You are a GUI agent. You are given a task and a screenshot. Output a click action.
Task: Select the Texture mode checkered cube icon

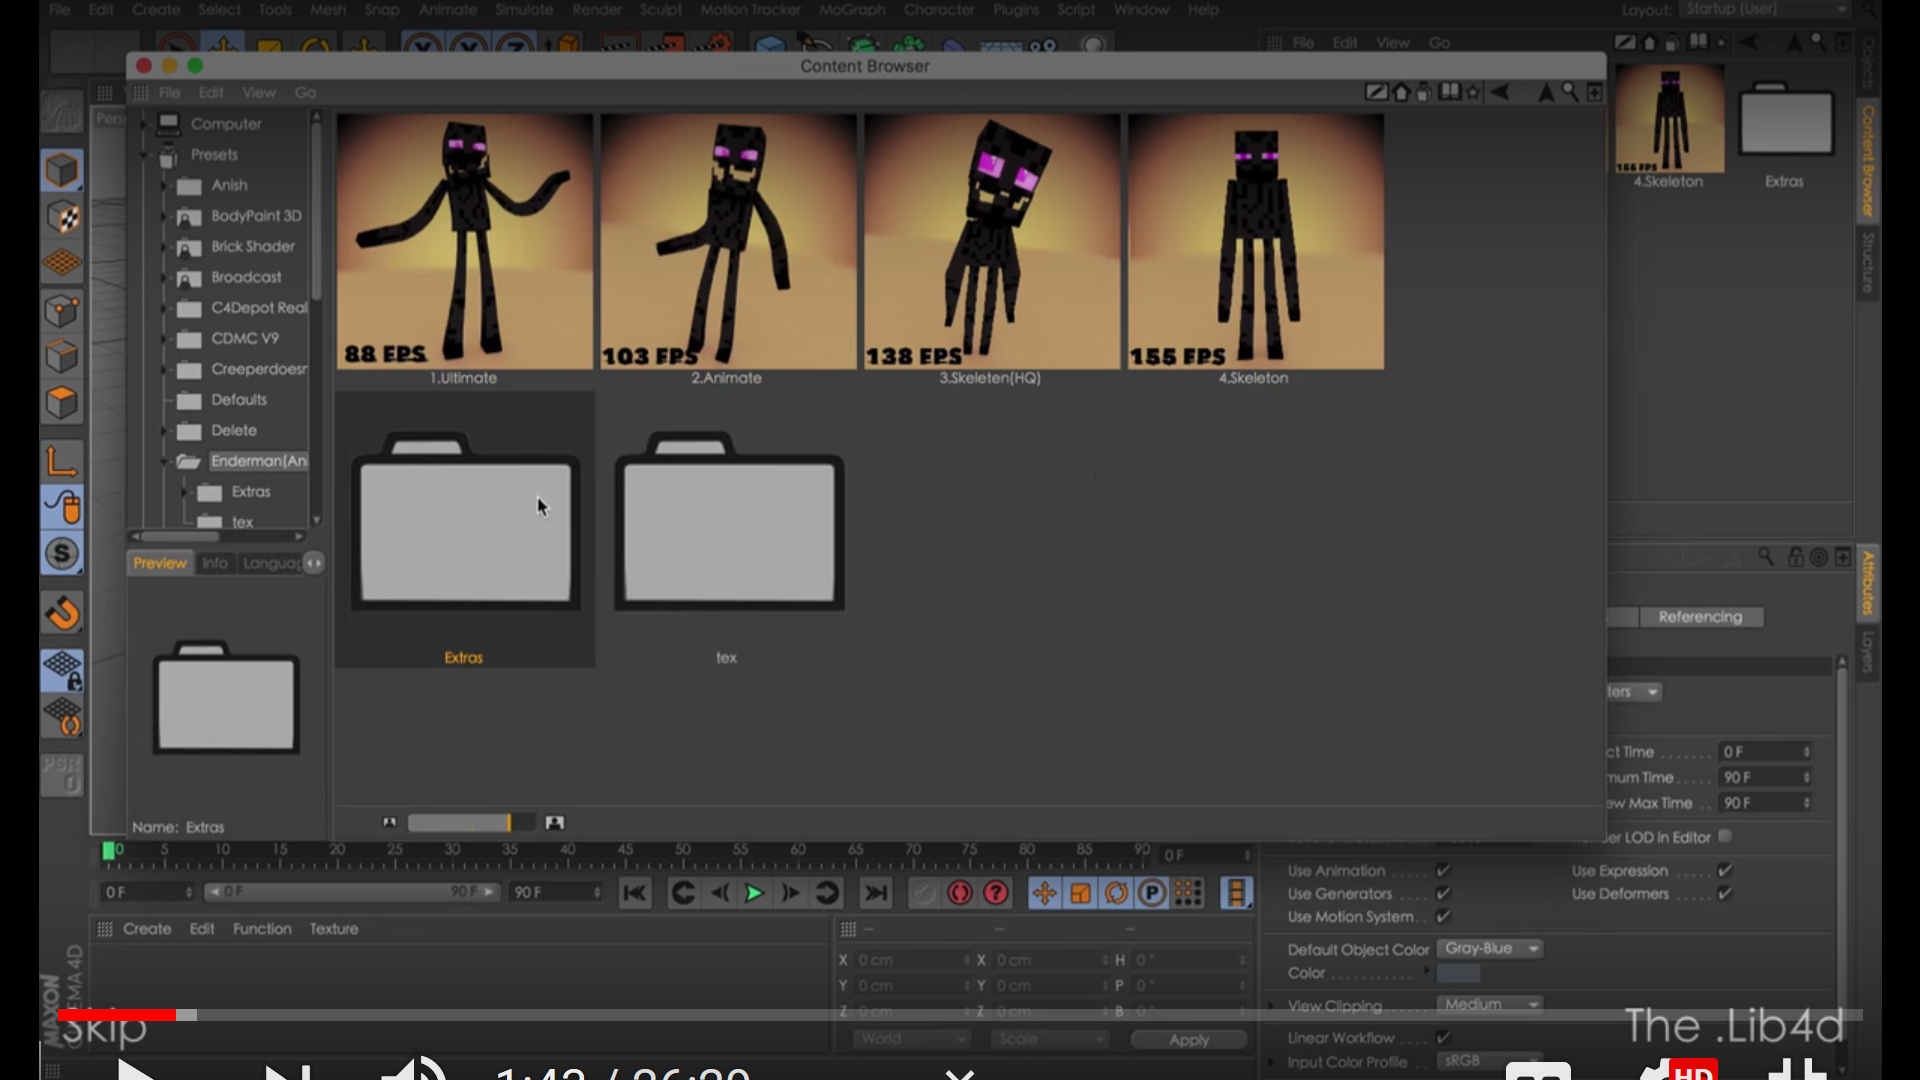[x=62, y=217]
